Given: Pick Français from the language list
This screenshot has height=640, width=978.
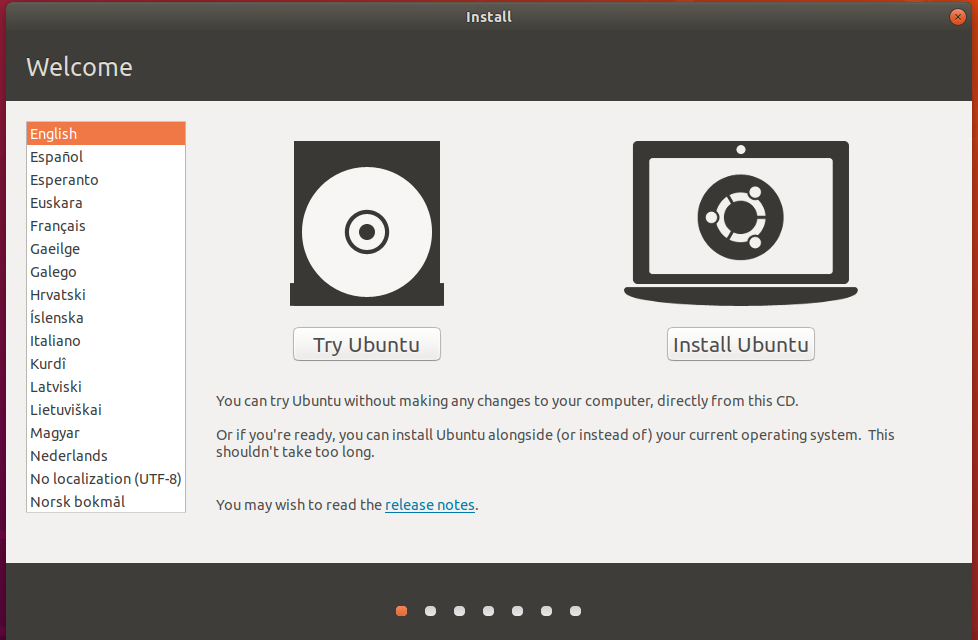Looking at the screenshot, I should pyautogui.click(x=106, y=226).
